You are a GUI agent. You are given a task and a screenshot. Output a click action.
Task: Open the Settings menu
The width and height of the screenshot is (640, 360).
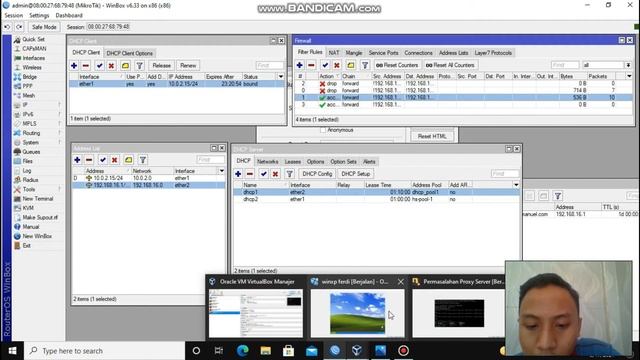click(x=39, y=16)
